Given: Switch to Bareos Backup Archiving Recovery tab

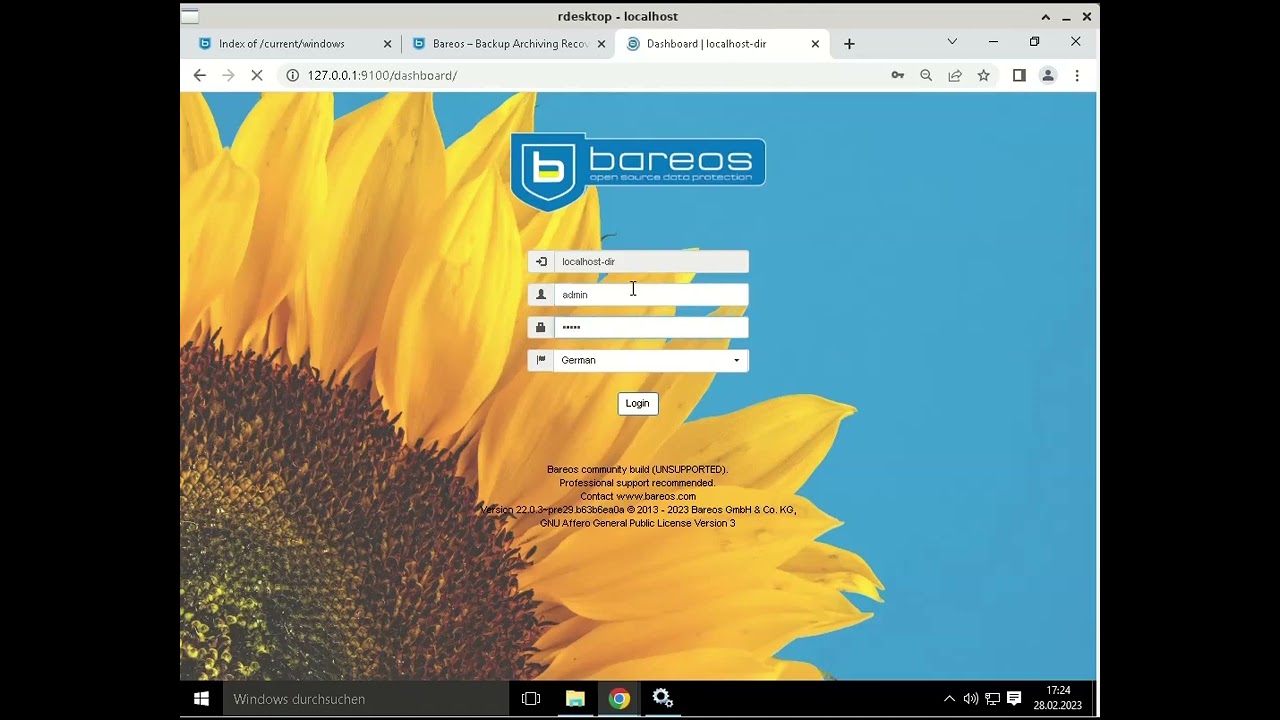Looking at the screenshot, I should pos(510,44).
